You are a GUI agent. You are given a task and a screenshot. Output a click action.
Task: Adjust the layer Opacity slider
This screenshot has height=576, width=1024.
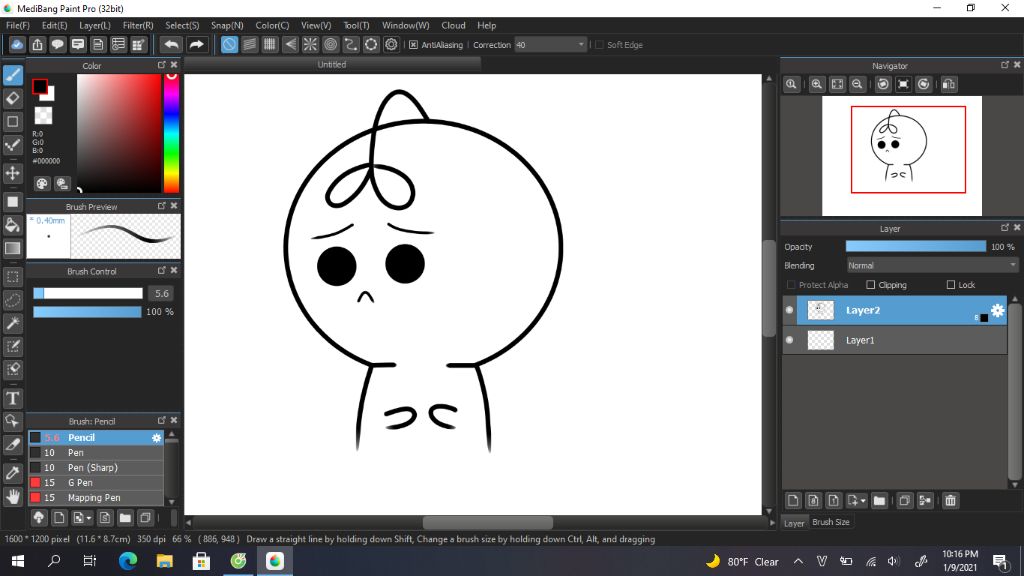pyautogui.click(x=916, y=246)
